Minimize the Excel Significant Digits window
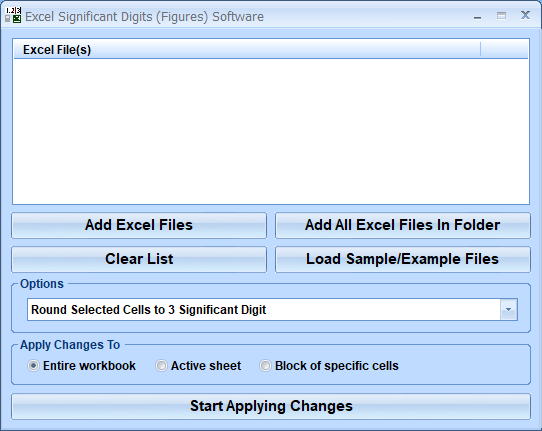The width and height of the screenshot is (542, 431). coord(478,16)
